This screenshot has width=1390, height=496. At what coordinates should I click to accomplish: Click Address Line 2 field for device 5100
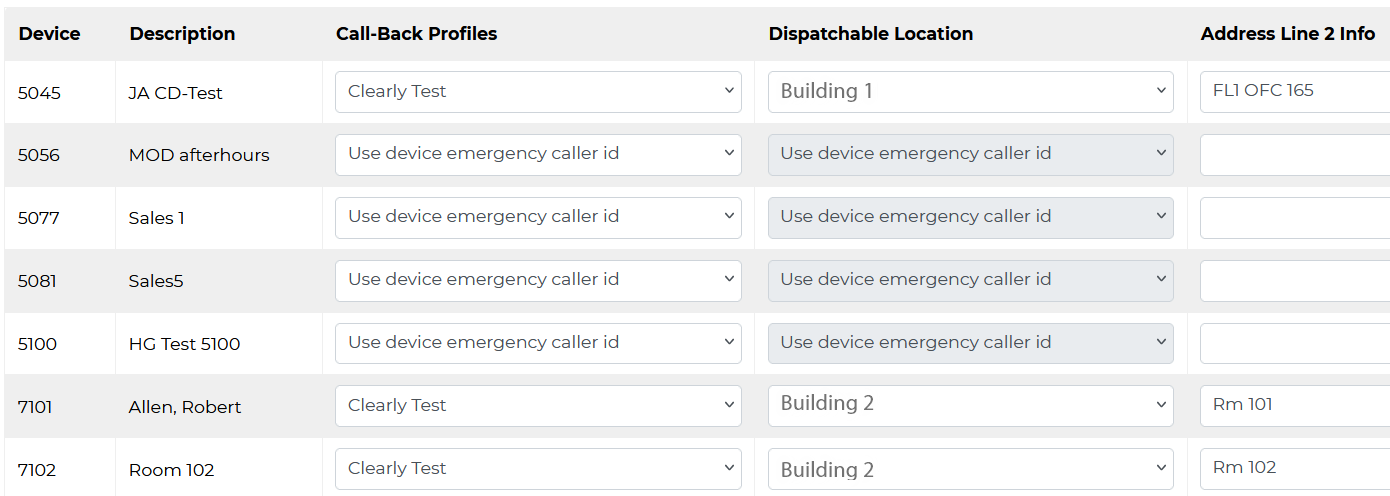point(1294,344)
